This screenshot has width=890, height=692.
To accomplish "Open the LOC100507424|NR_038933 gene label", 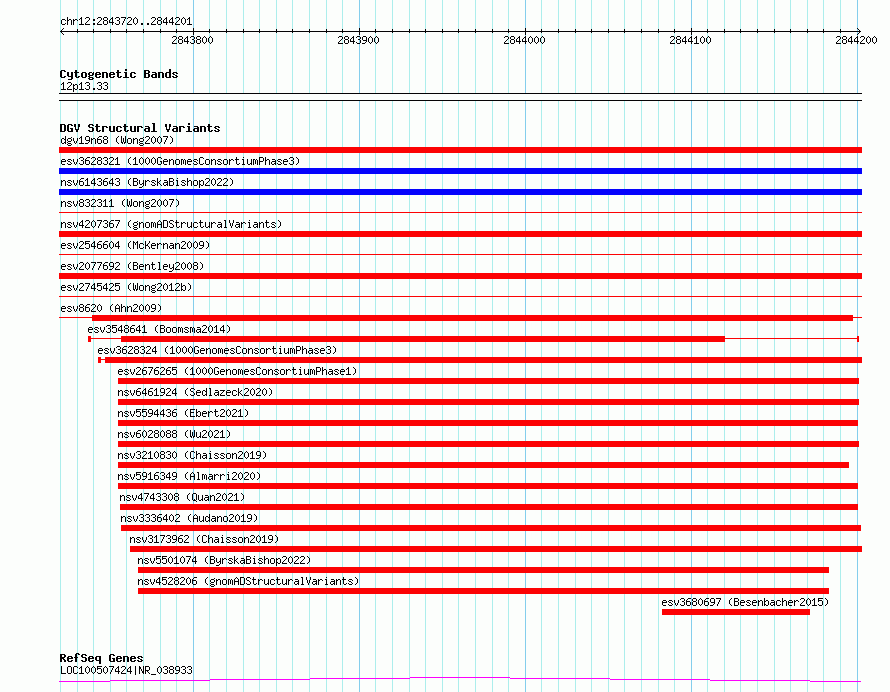I will pos(126,670).
